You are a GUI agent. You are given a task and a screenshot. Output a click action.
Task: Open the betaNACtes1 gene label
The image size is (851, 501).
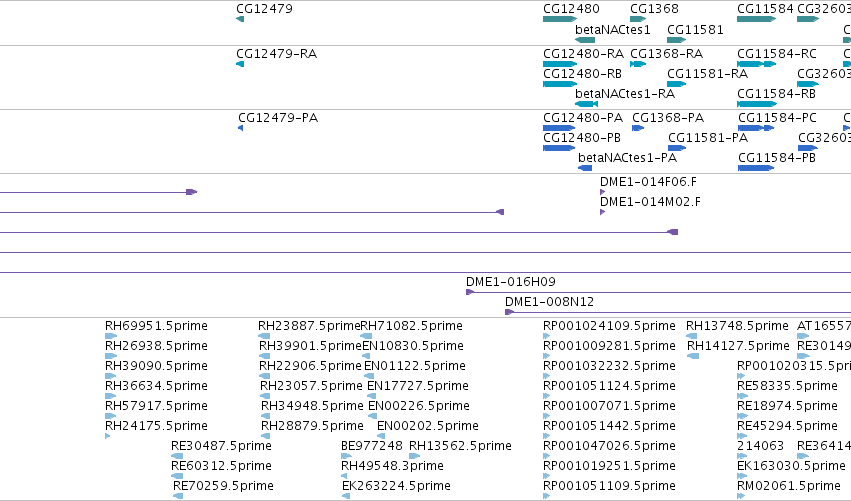[612, 29]
